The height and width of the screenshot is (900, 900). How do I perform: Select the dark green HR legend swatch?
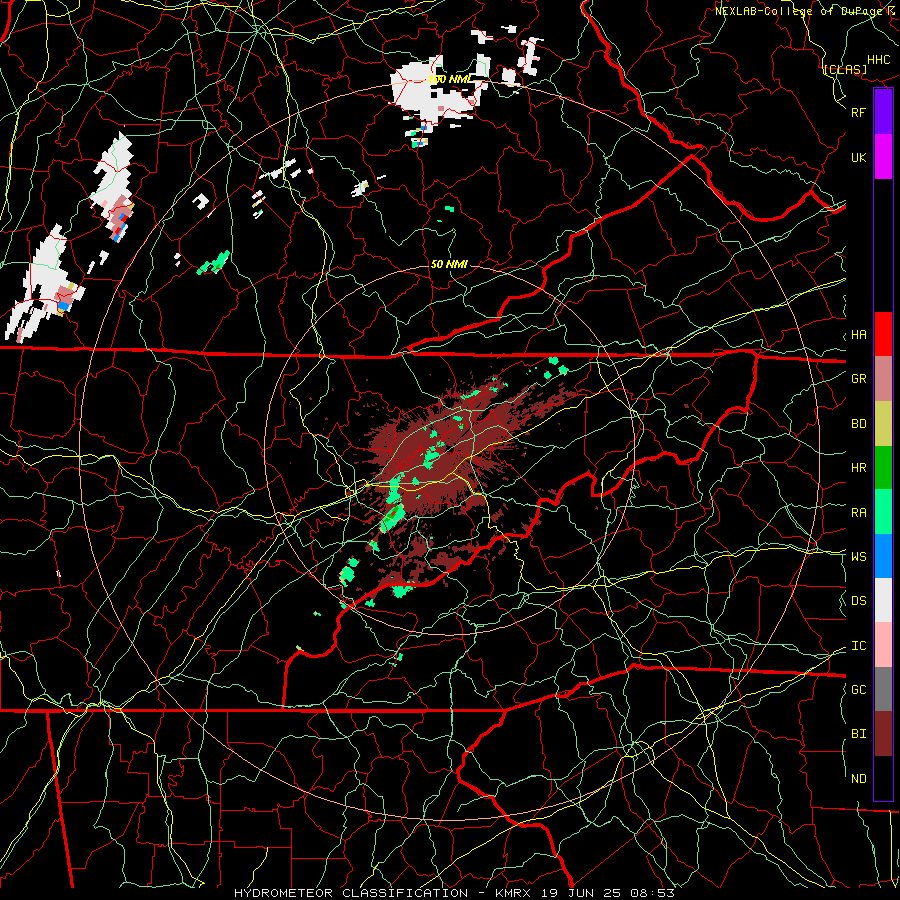(883, 468)
